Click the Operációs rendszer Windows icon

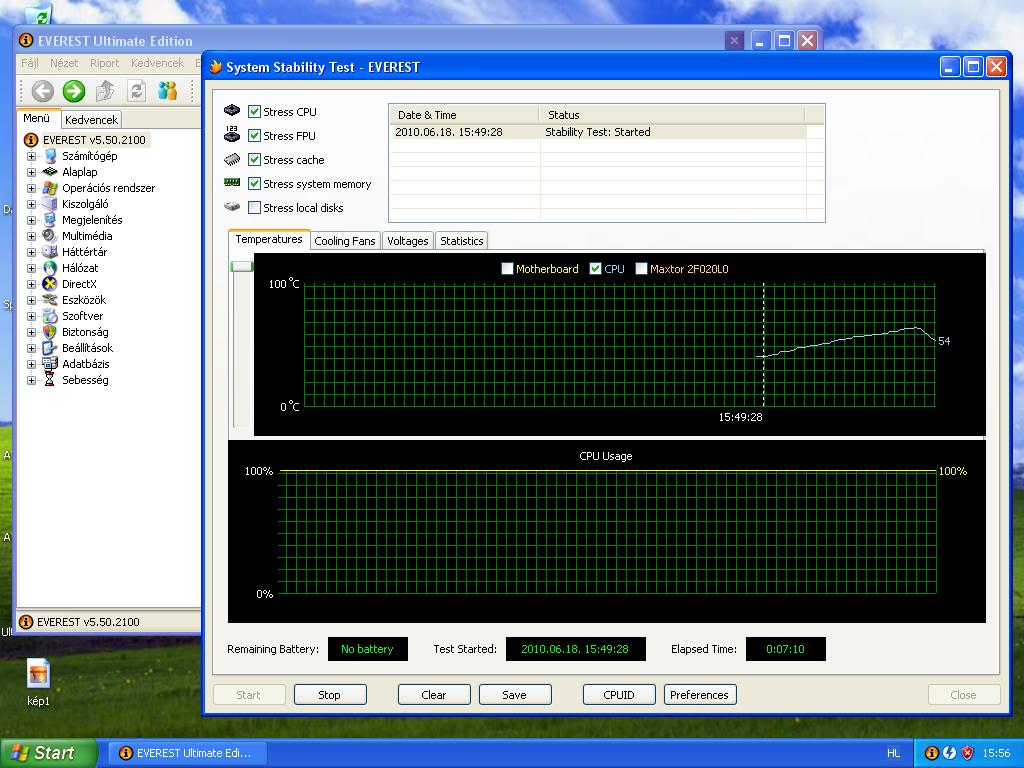pos(50,188)
